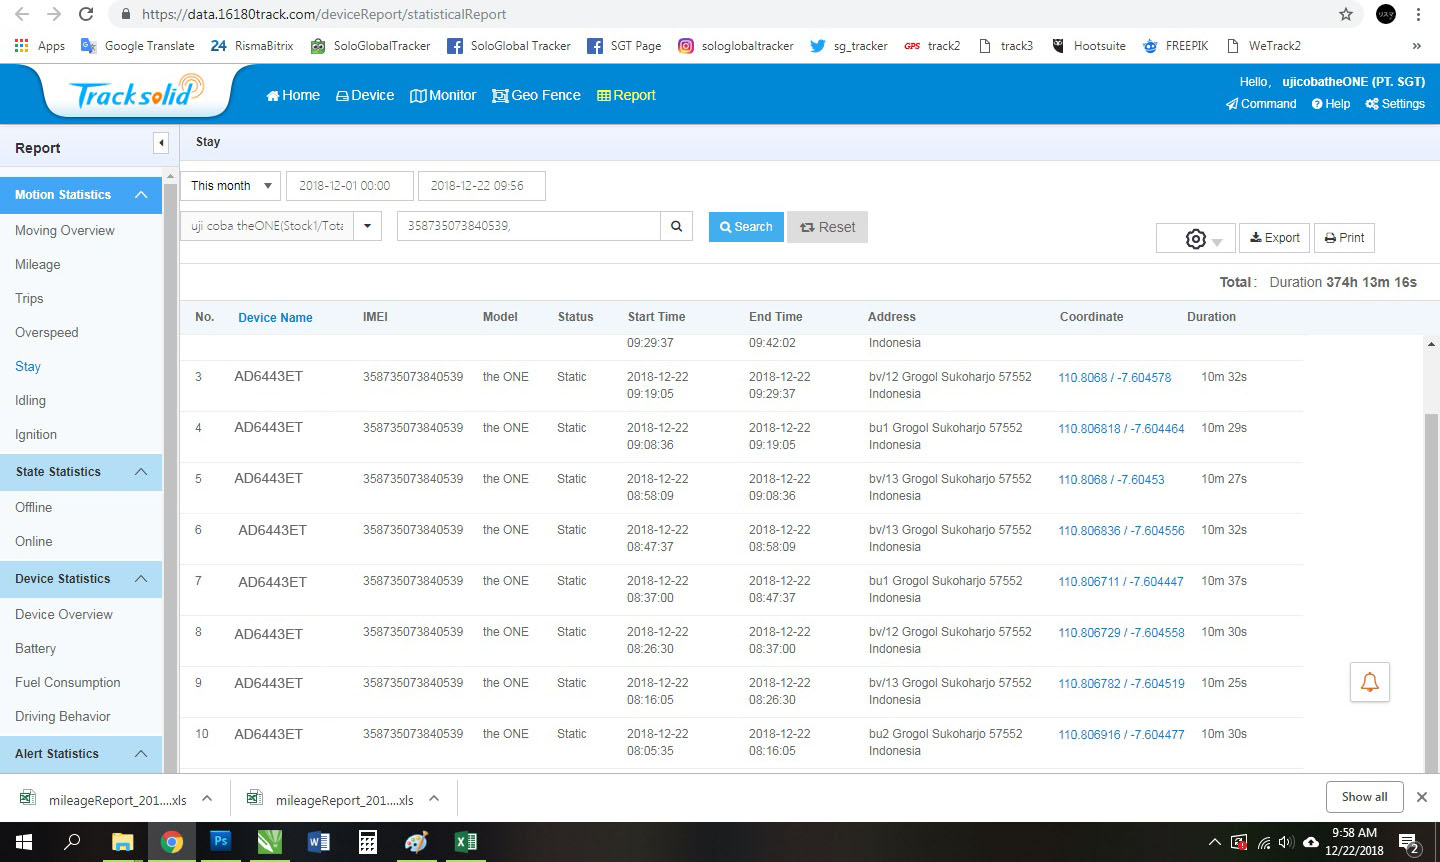Click the start date field 2018-12-01 00:00
This screenshot has width=1440, height=862.
tap(349, 186)
